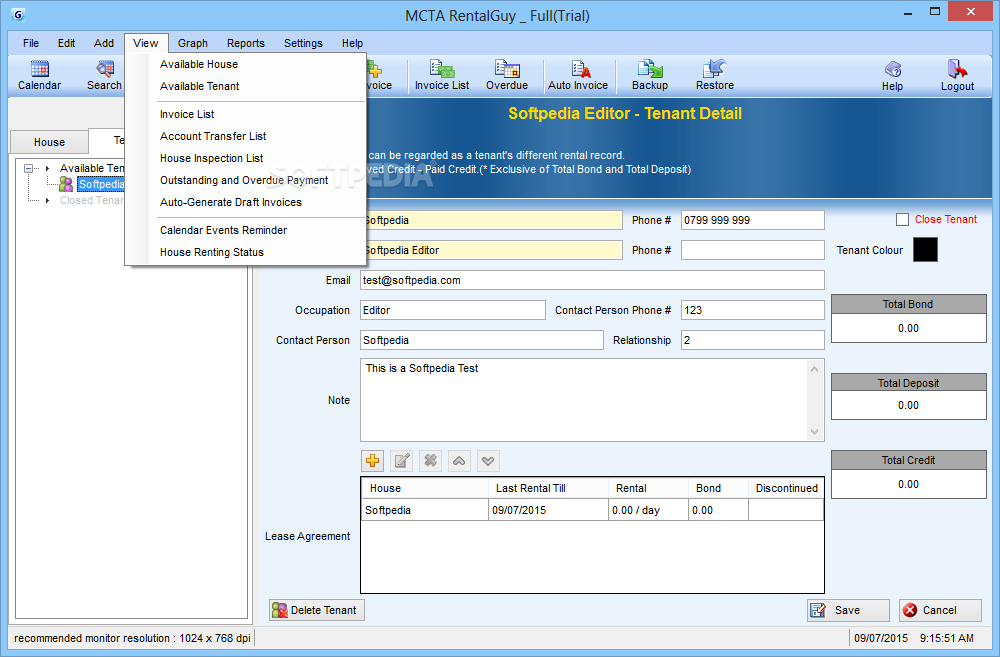The image size is (1000, 657).
Task: Open the Add menu
Action: (104, 43)
